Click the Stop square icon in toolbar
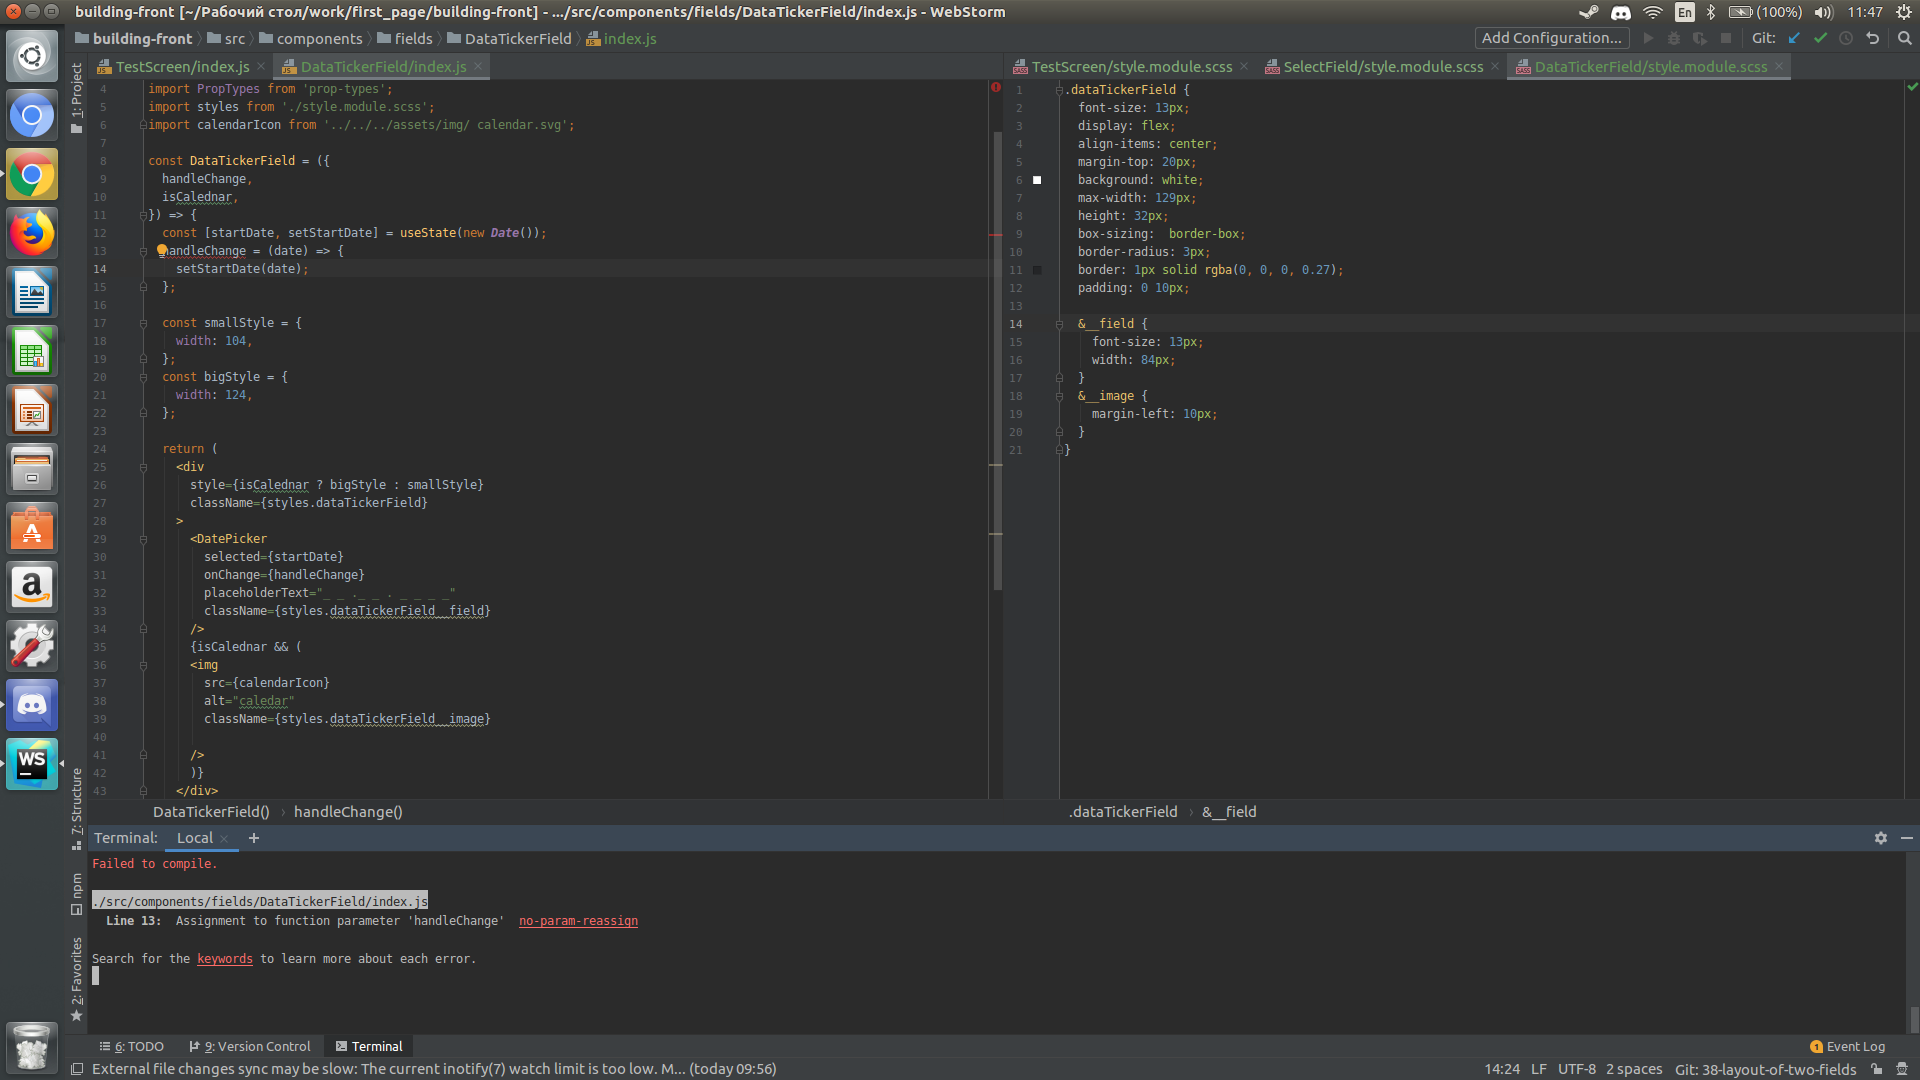 click(x=1725, y=38)
